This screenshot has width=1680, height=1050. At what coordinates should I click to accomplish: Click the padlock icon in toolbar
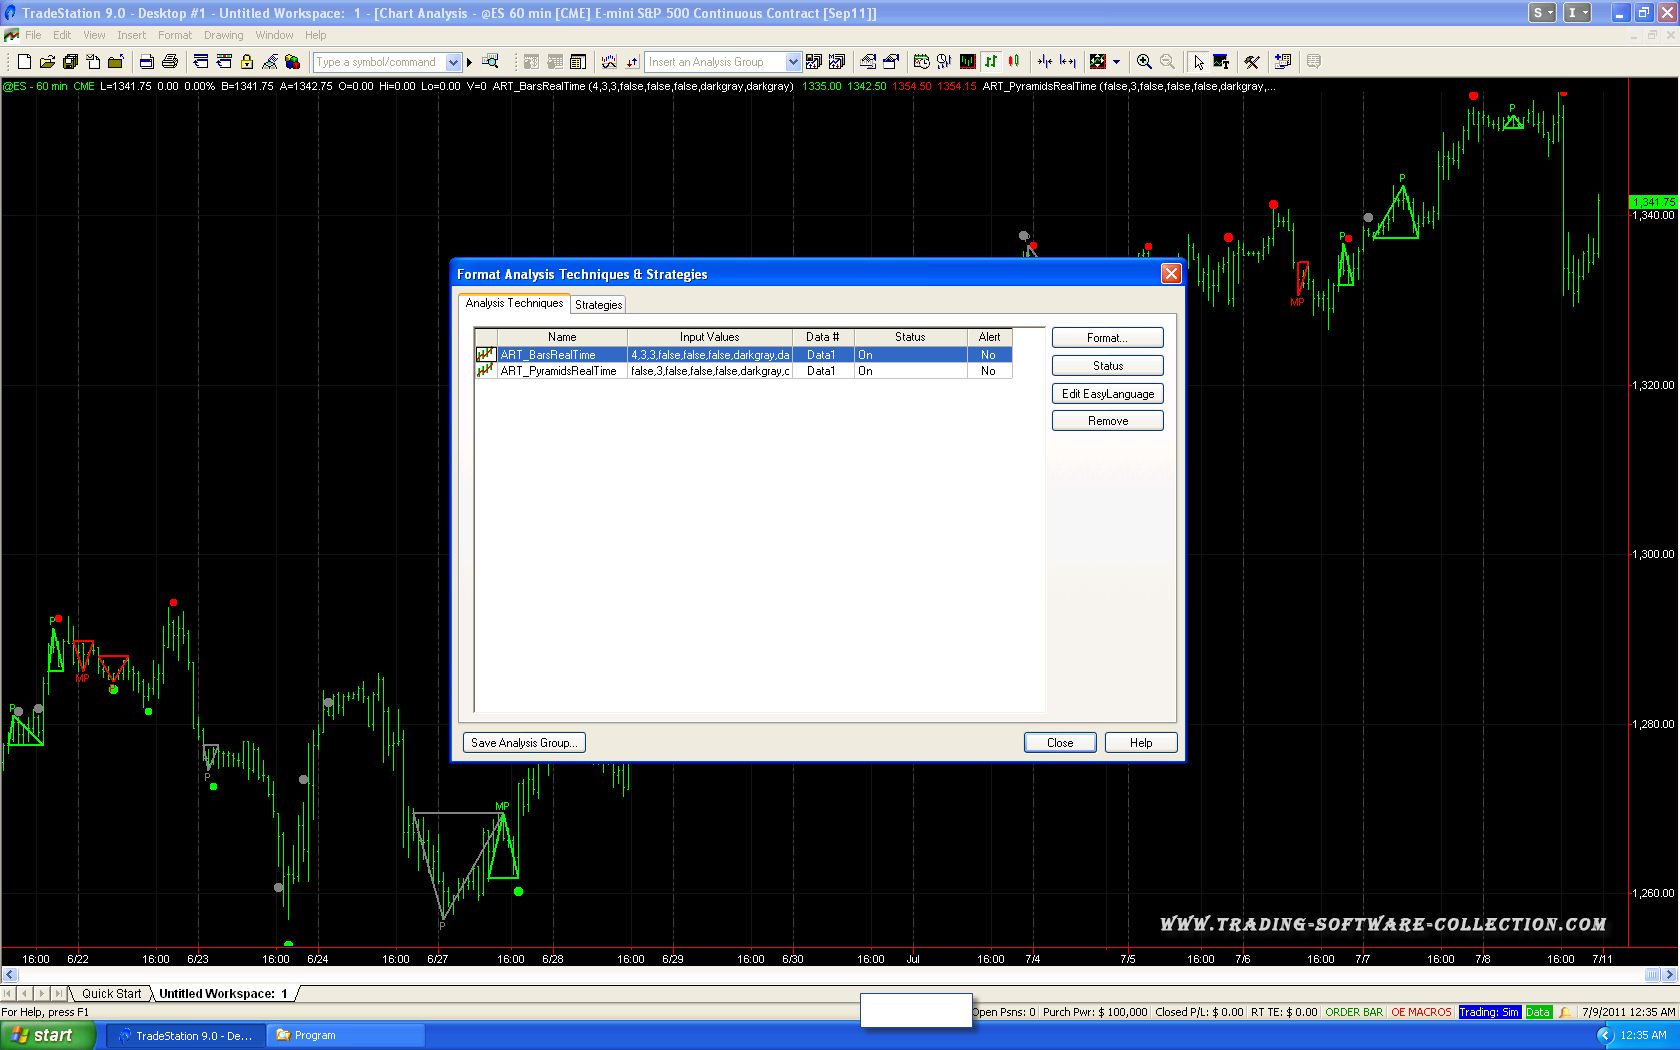pos(247,62)
